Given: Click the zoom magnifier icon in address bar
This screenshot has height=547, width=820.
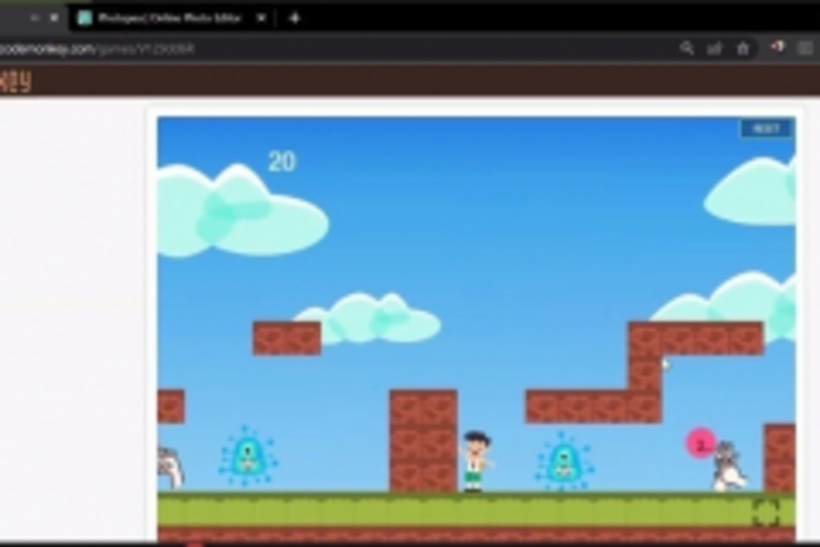Looking at the screenshot, I should [686, 48].
